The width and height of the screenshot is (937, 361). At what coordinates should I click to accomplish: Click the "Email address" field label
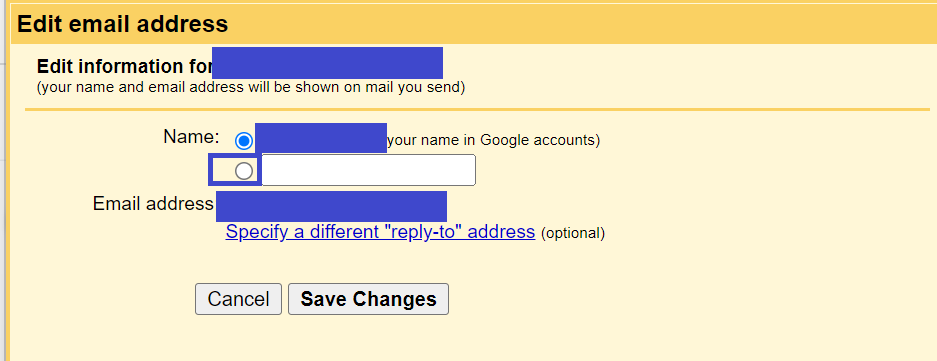[x=153, y=204]
